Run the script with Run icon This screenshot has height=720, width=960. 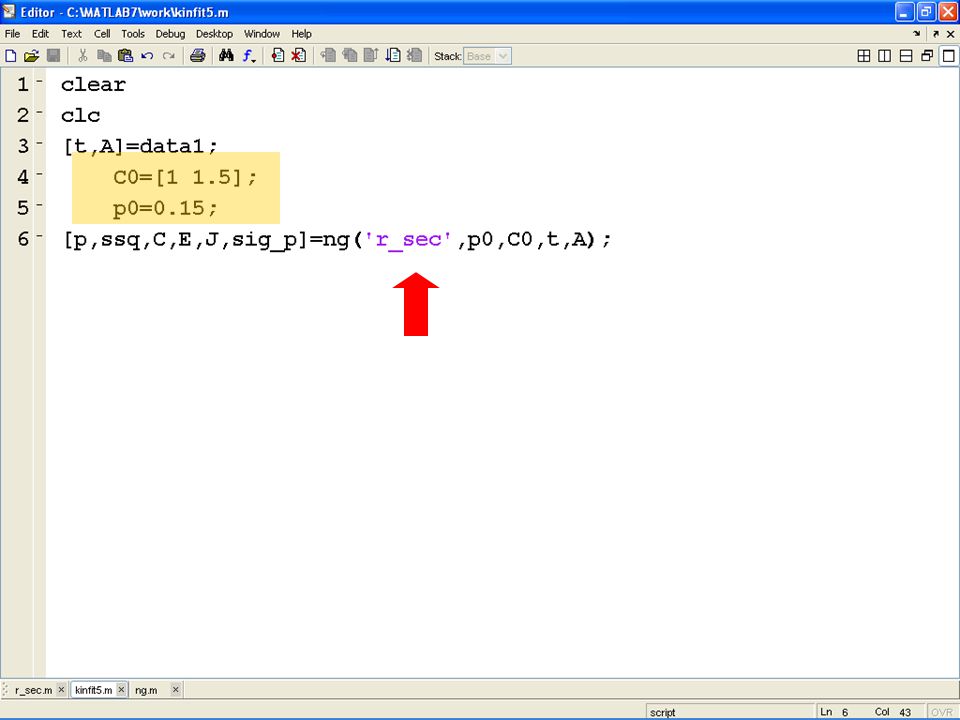coord(392,56)
